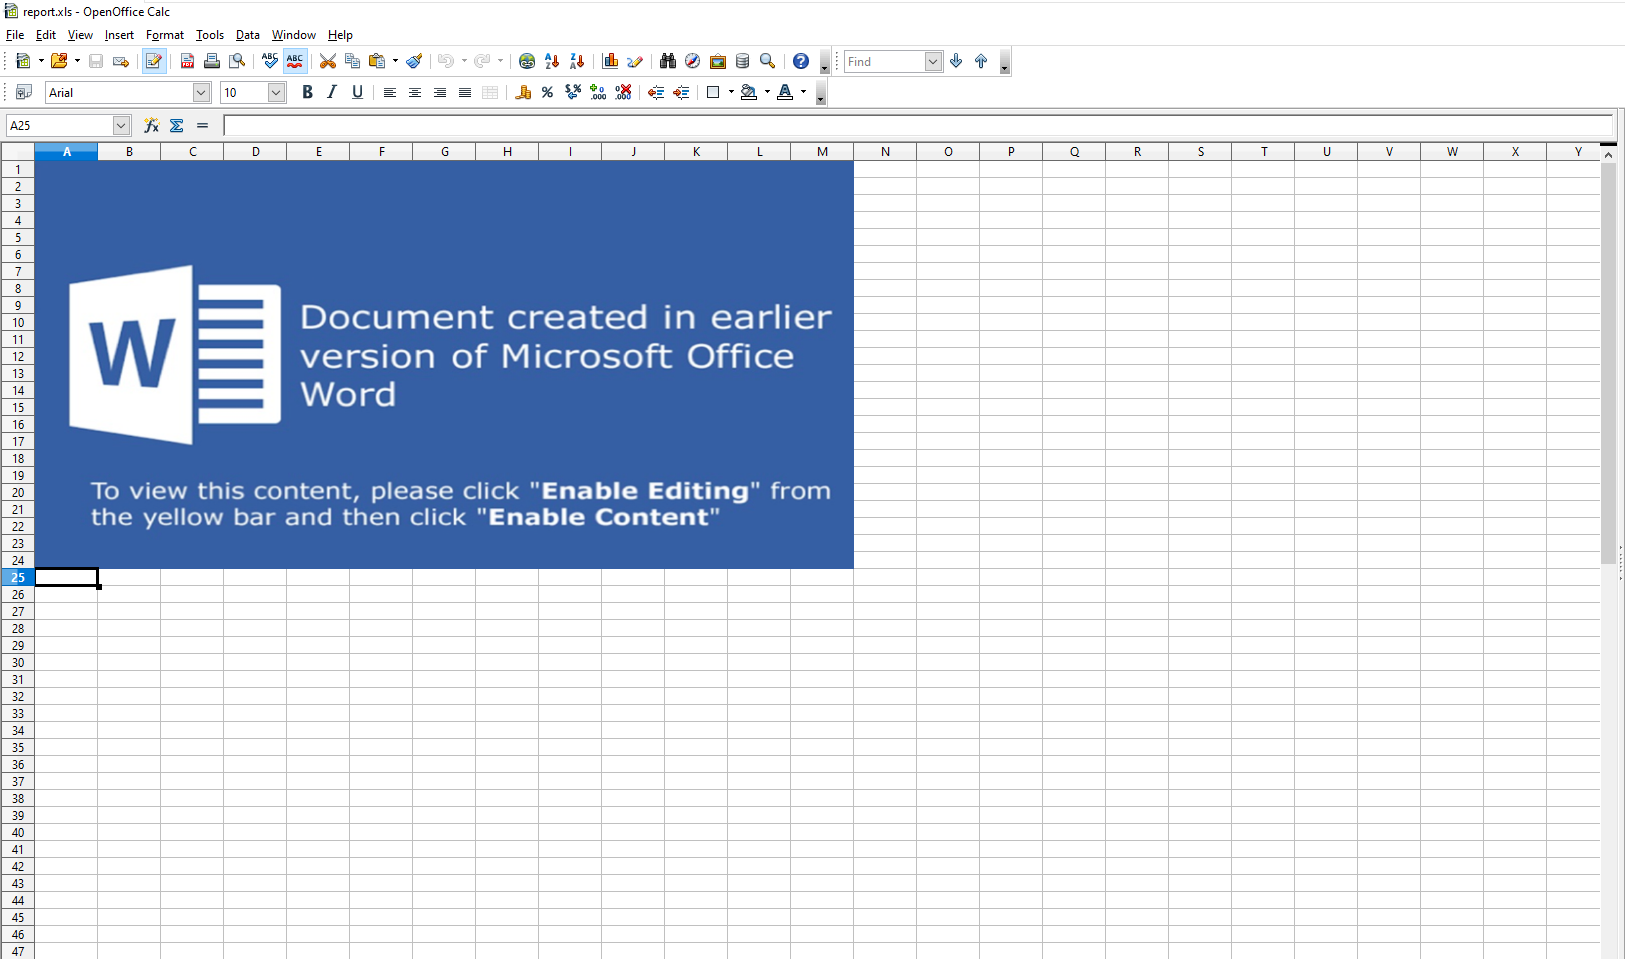Screen dimensions: 1625x959
Task: Apply the Font Color letter A
Action: coord(785,92)
